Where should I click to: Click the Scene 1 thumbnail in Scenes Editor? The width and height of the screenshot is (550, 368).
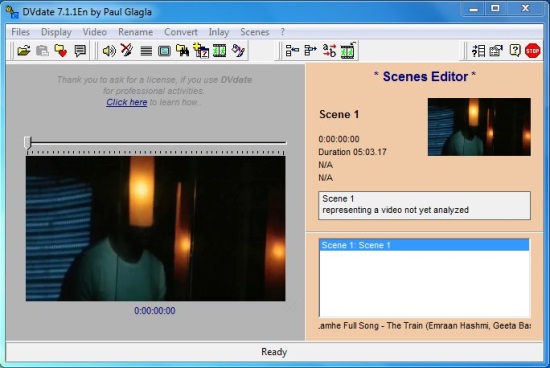coord(479,127)
